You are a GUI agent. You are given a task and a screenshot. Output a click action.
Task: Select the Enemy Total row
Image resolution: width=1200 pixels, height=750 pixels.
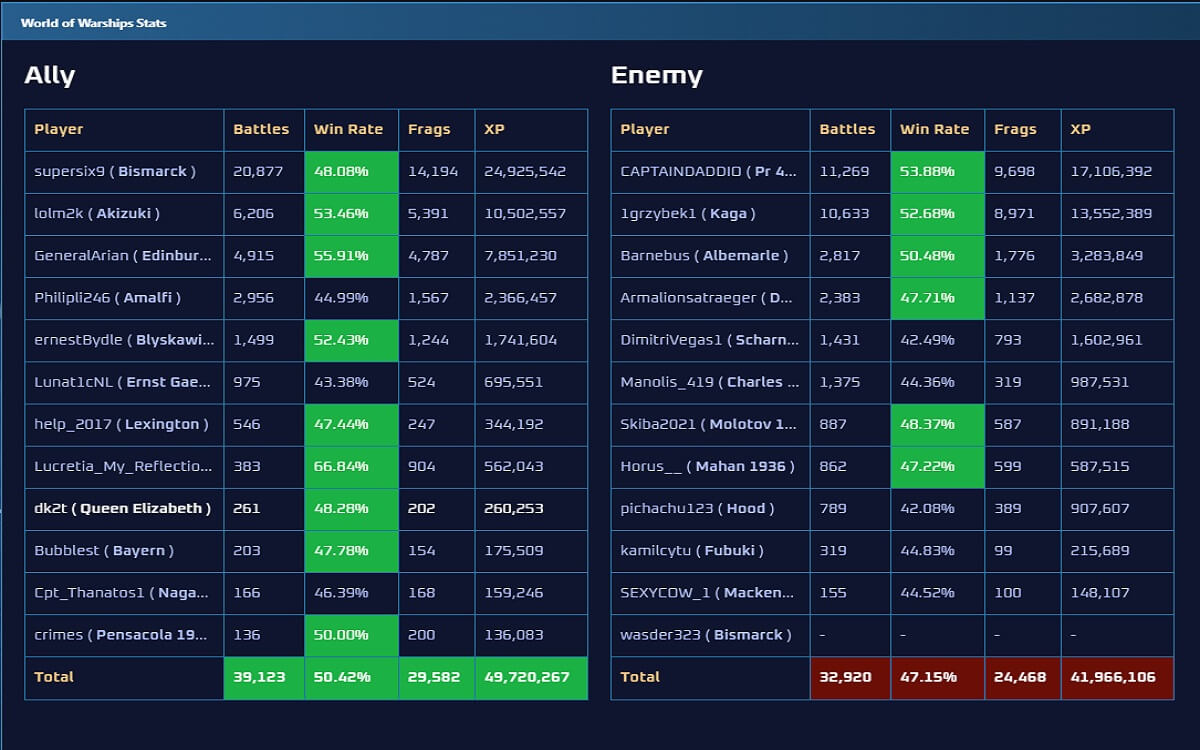tap(638, 677)
